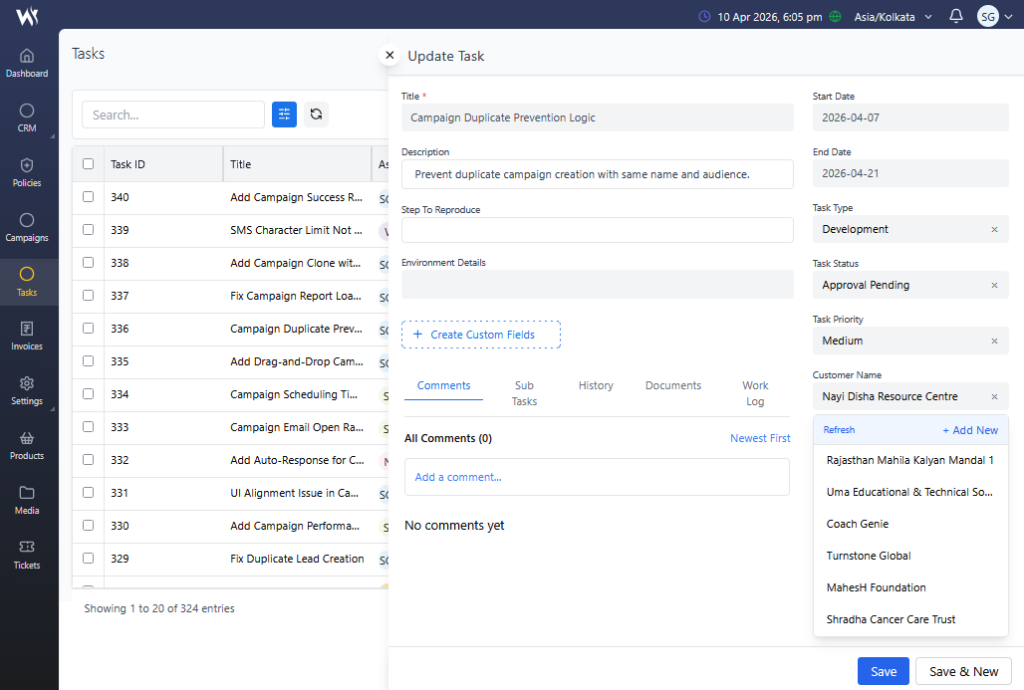Click the Add a comment field
The image size is (1024, 690).
tap(596, 477)
